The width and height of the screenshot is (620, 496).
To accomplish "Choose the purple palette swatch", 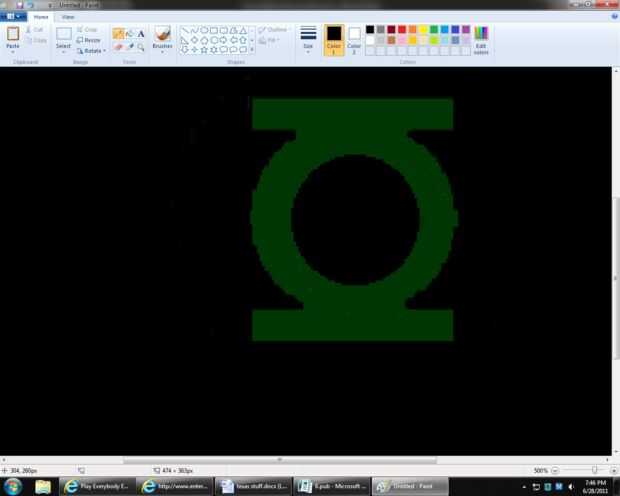I will coord(466,29).
